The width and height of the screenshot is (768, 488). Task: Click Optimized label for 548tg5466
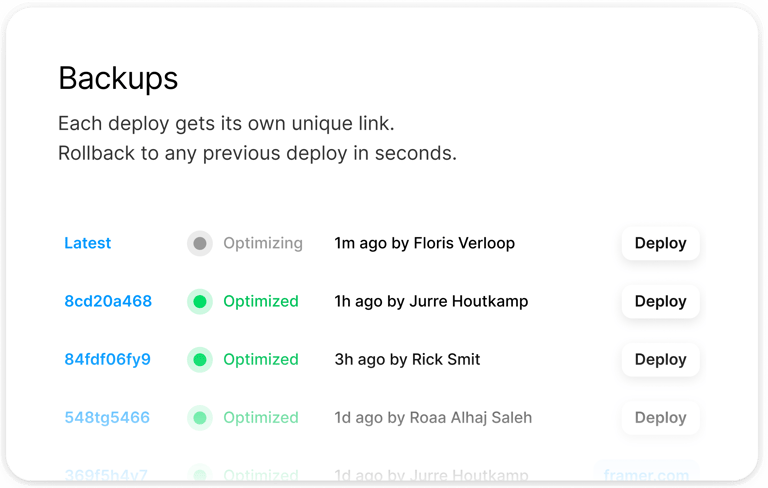(260, 417)
